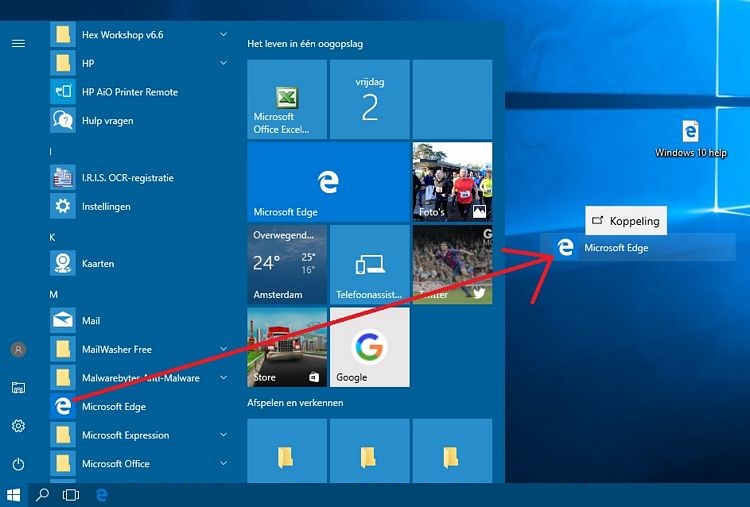
Task: Open the Amsterdam weather tile
Action: click(287, 265)
